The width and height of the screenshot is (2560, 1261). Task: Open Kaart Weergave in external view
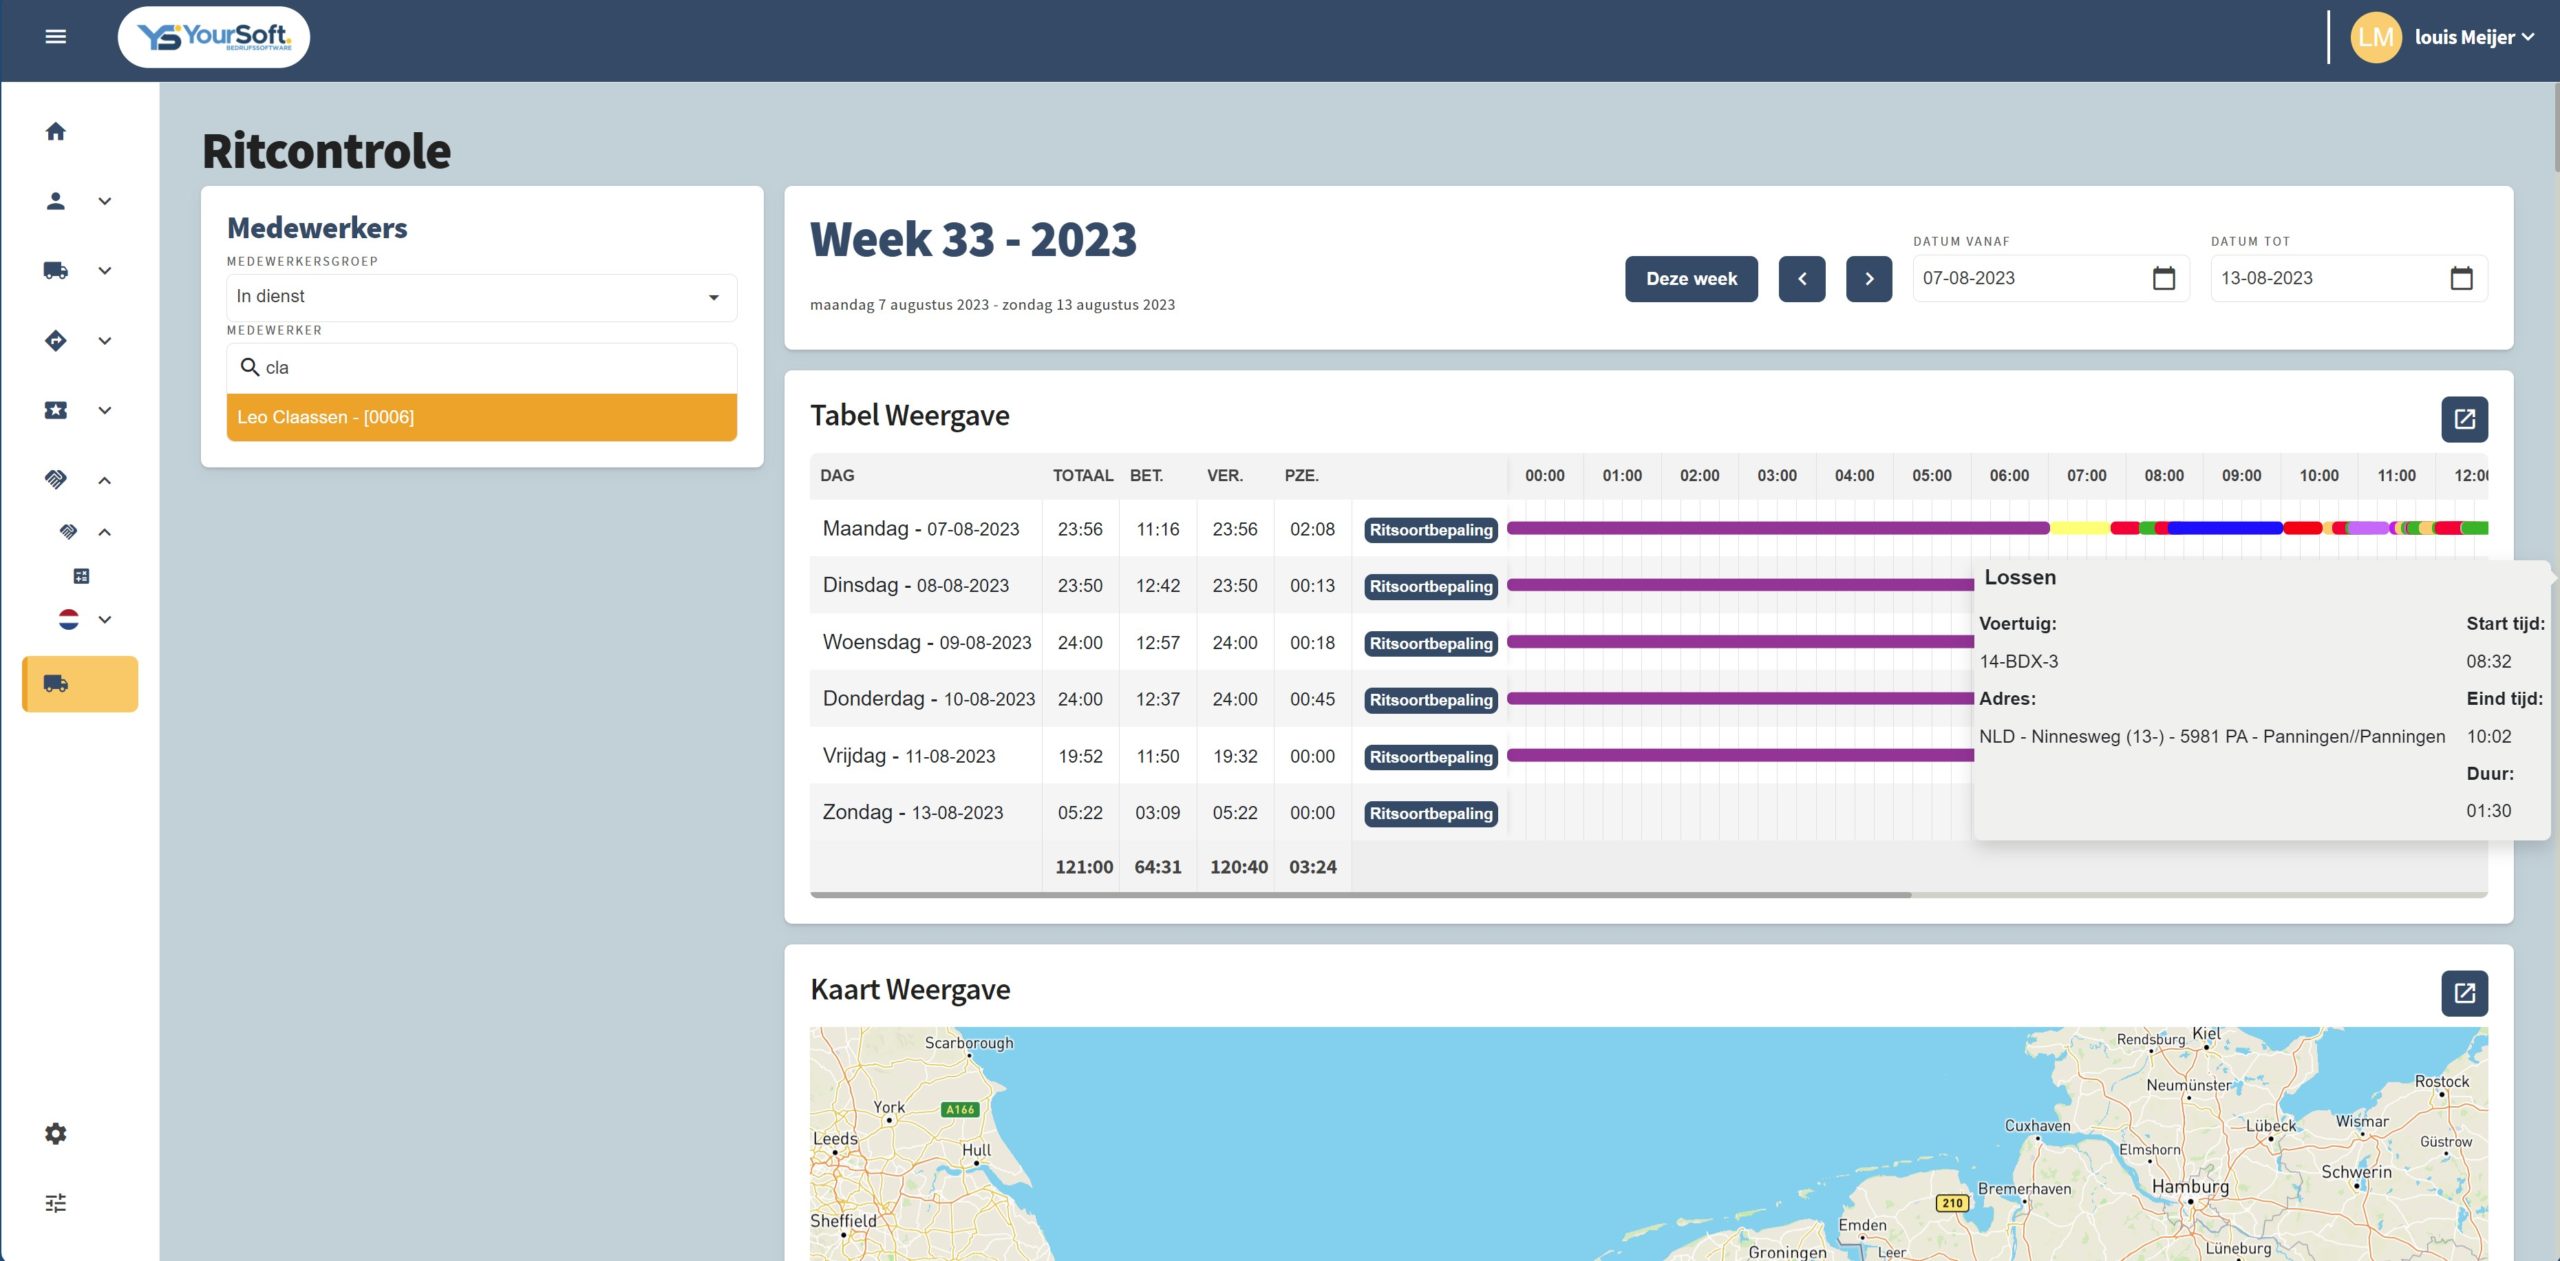coord(2464,993)
